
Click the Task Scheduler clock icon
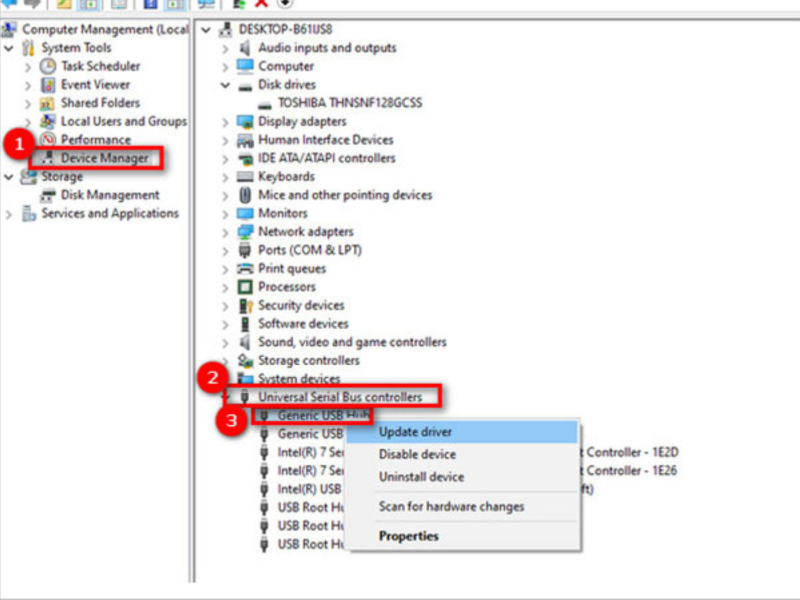click(47, 66)
